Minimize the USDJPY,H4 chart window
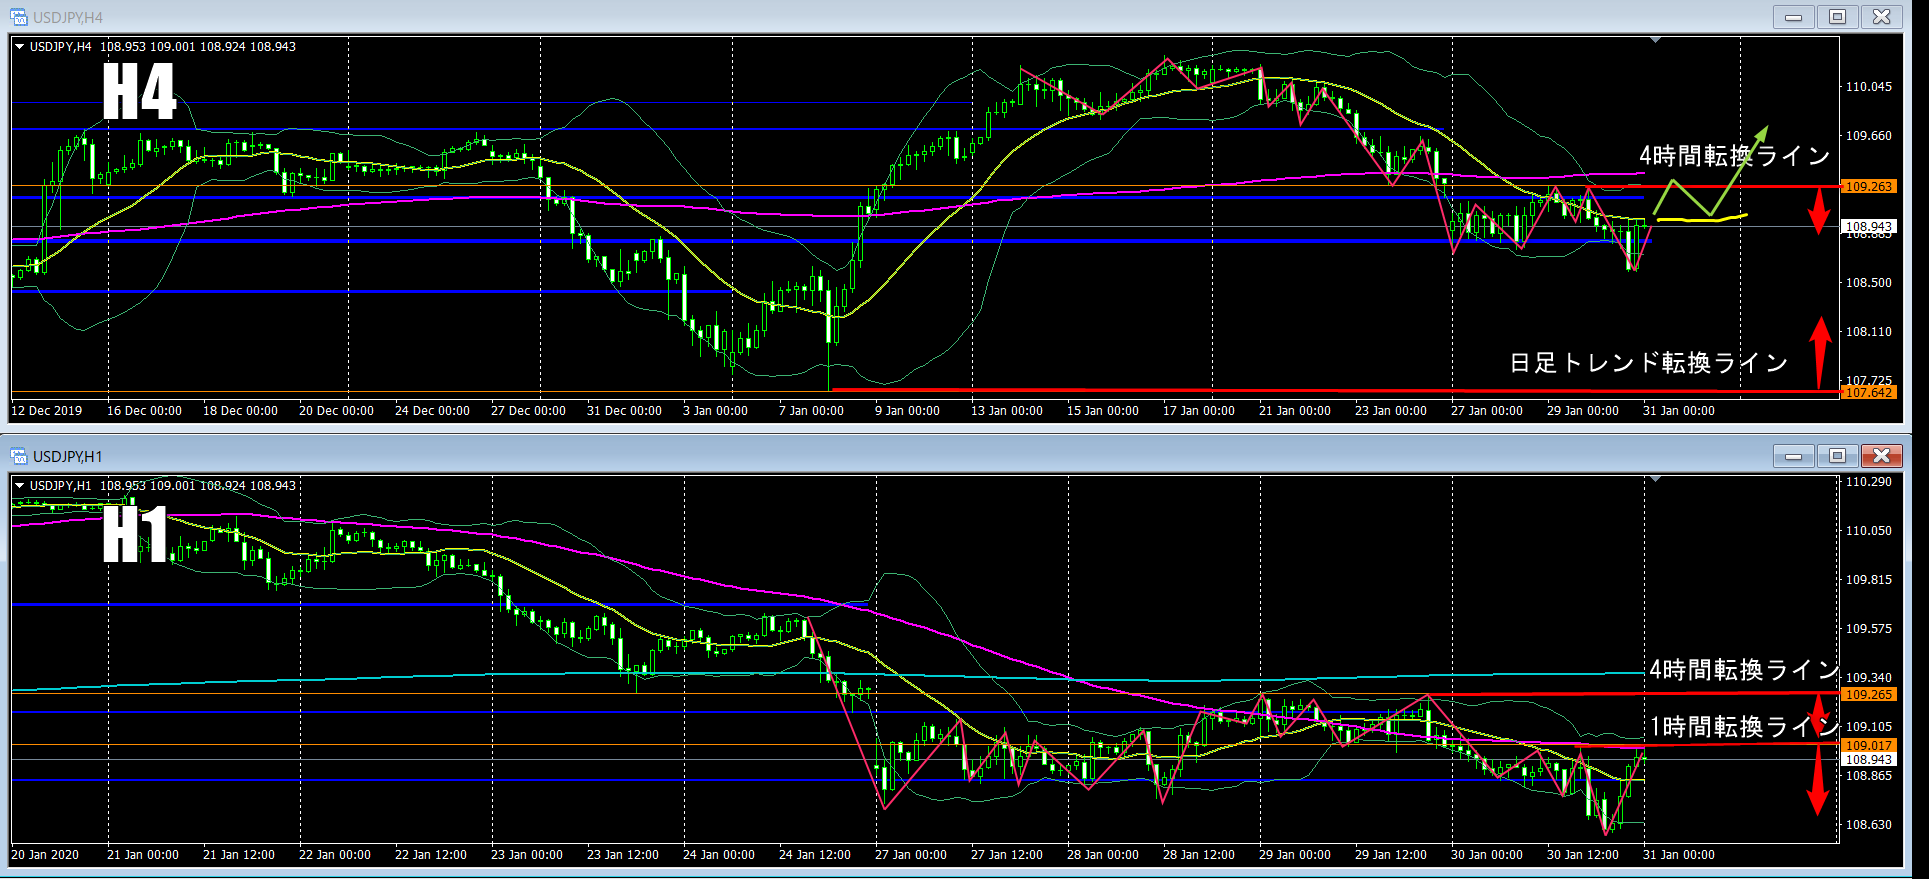Screen dimensions: 1929x879 [x=1794, y=17]
